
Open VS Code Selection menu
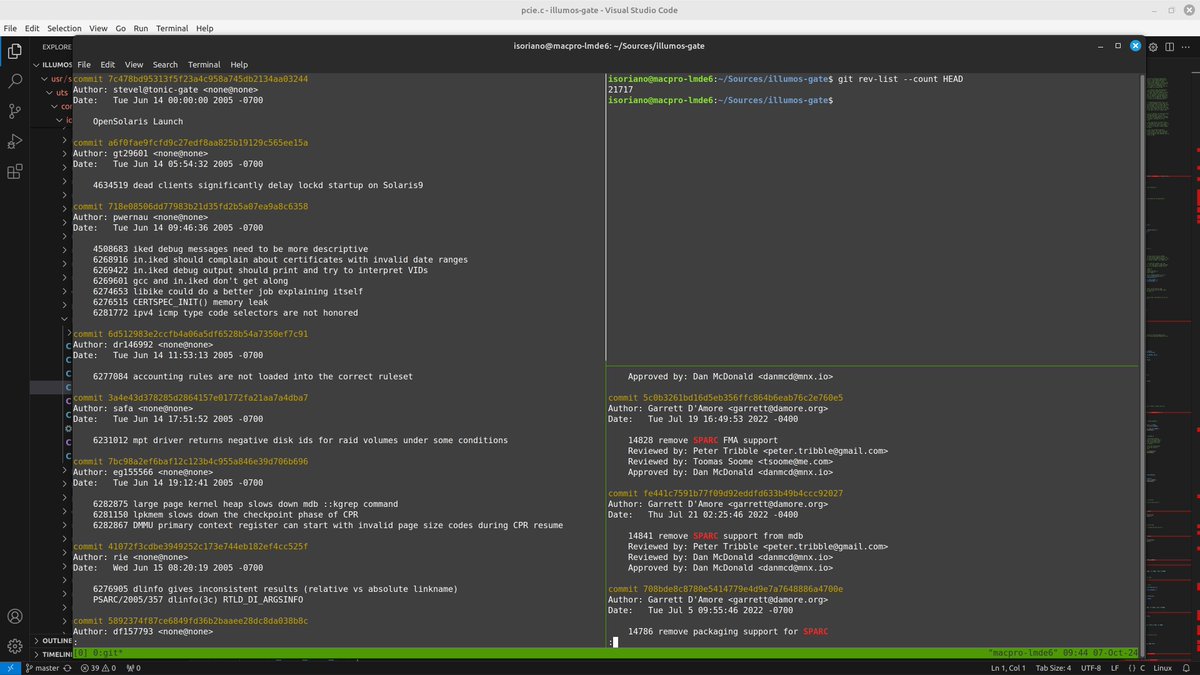coord(64,28)
